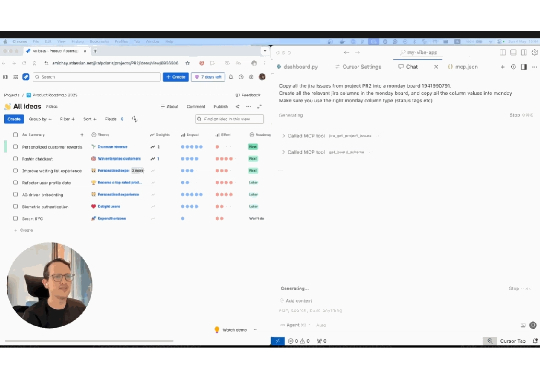Check the Faster checkout row checkbox

pos(15,159)
